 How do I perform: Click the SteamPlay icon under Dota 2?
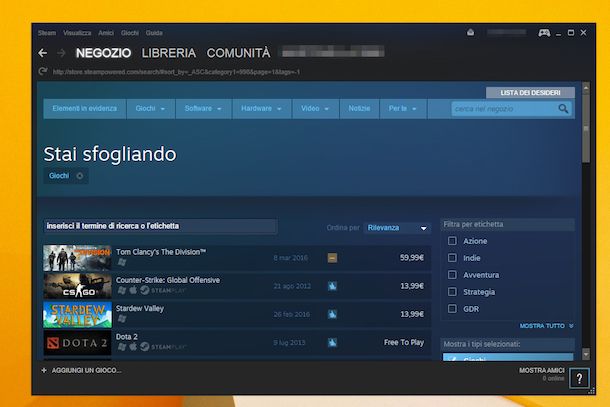coord(145,346)
